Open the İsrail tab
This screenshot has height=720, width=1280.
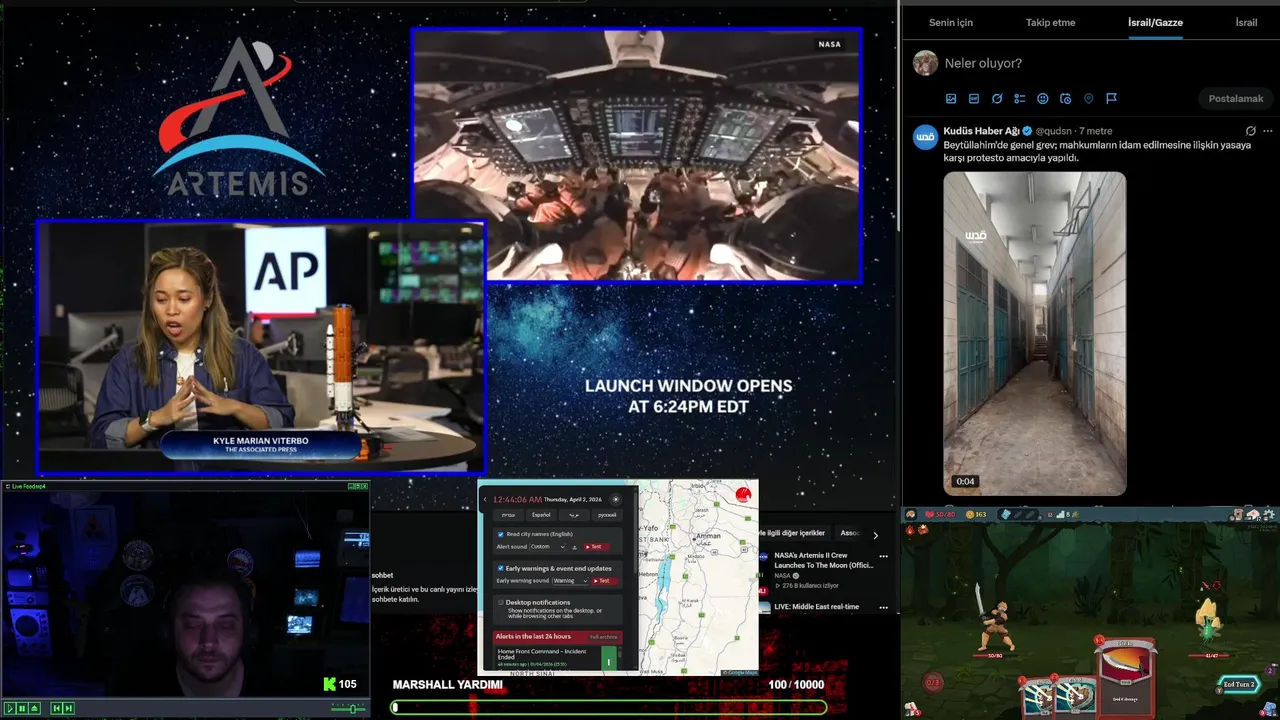1246,22
